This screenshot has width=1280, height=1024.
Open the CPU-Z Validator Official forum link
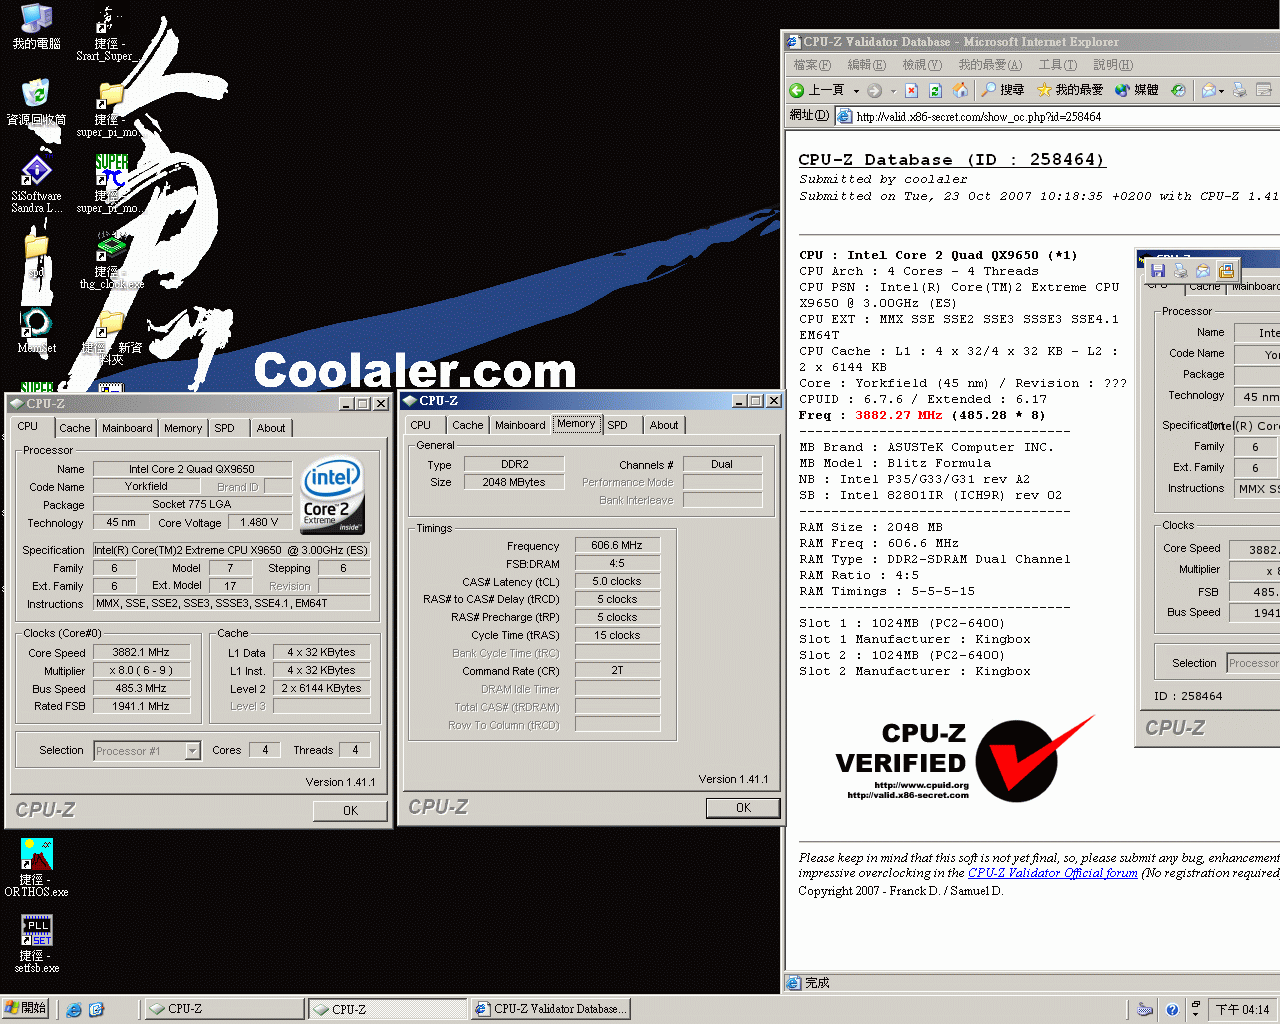(1053, 873)
